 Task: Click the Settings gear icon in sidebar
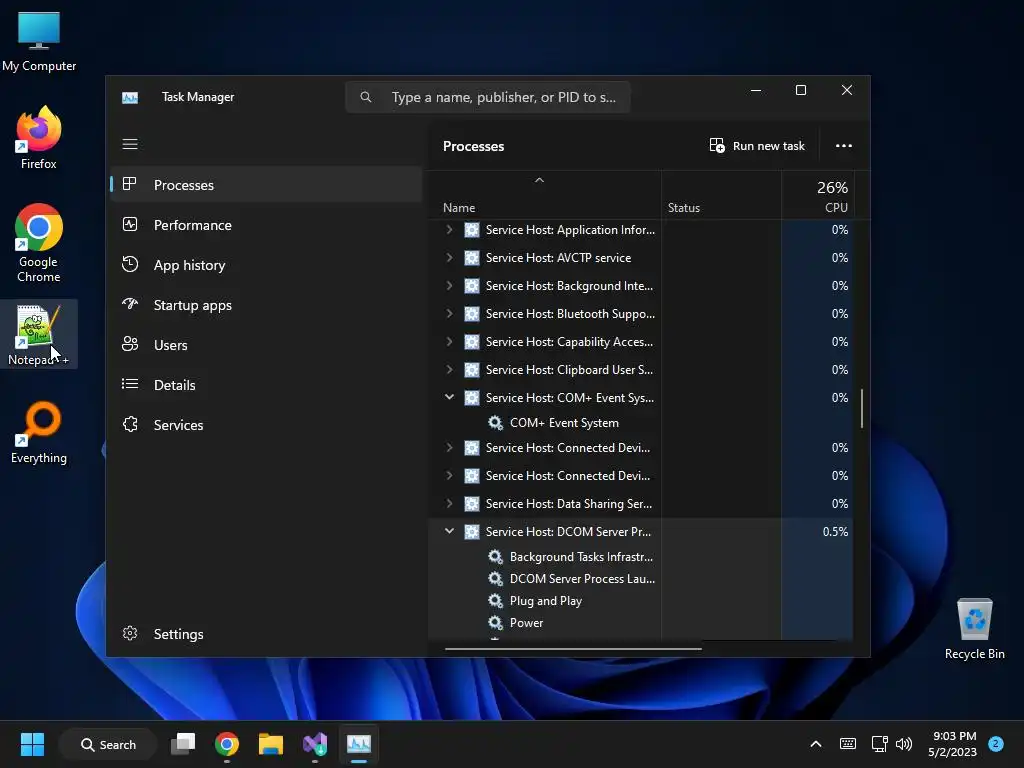pos(130,633)
